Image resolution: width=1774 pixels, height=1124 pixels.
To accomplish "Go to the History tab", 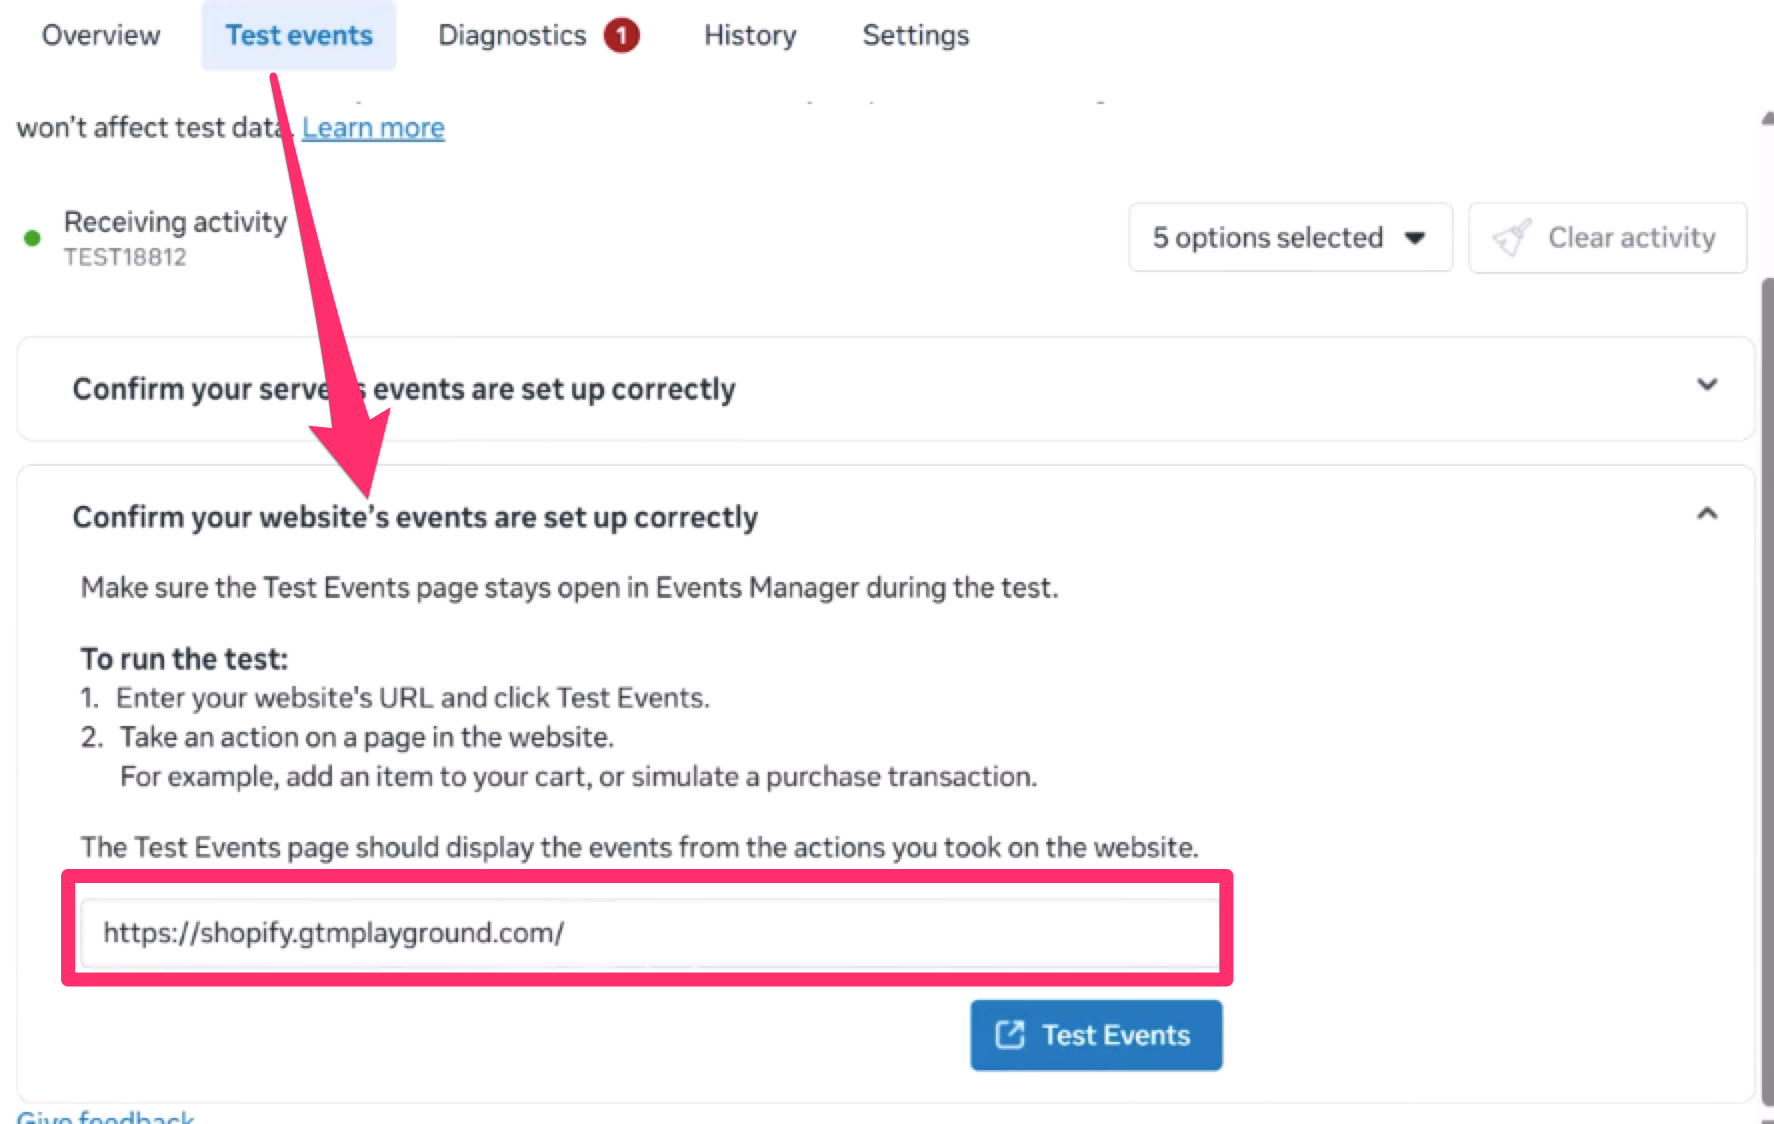I will [750, 36].
